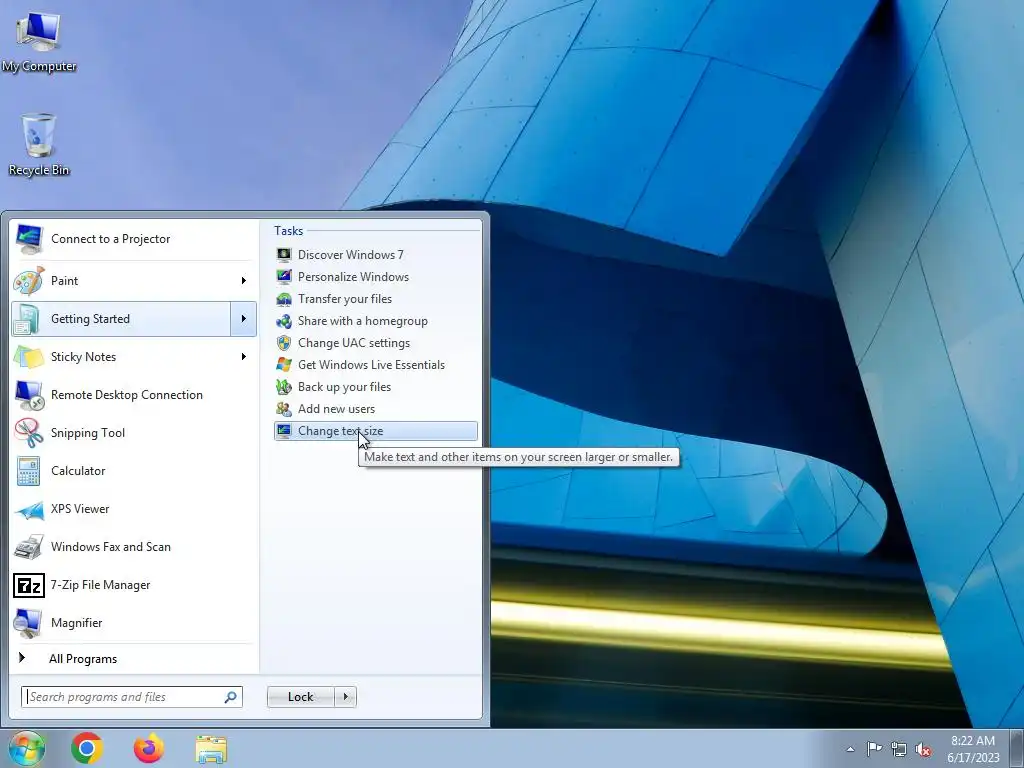Click the Lock button

click(301, 697)
